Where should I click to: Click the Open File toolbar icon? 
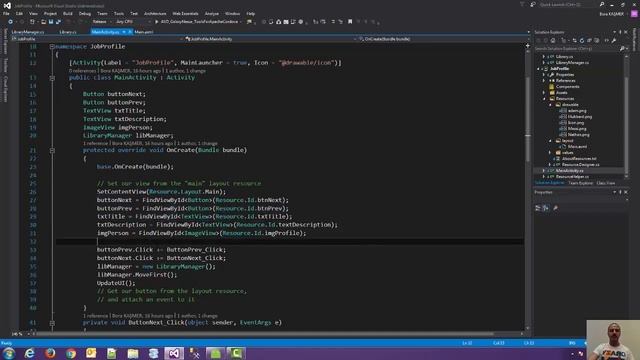click(43, 22)
